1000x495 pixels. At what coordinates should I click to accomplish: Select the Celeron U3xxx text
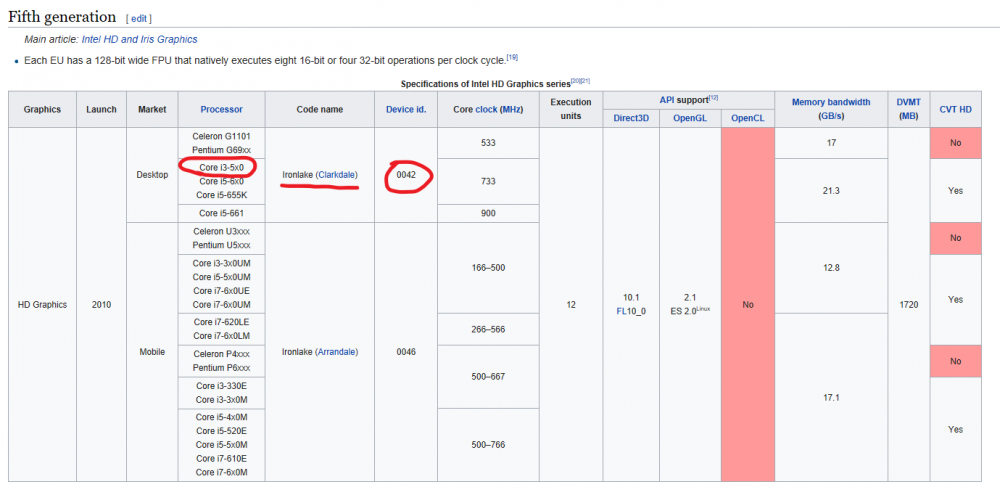221,231
